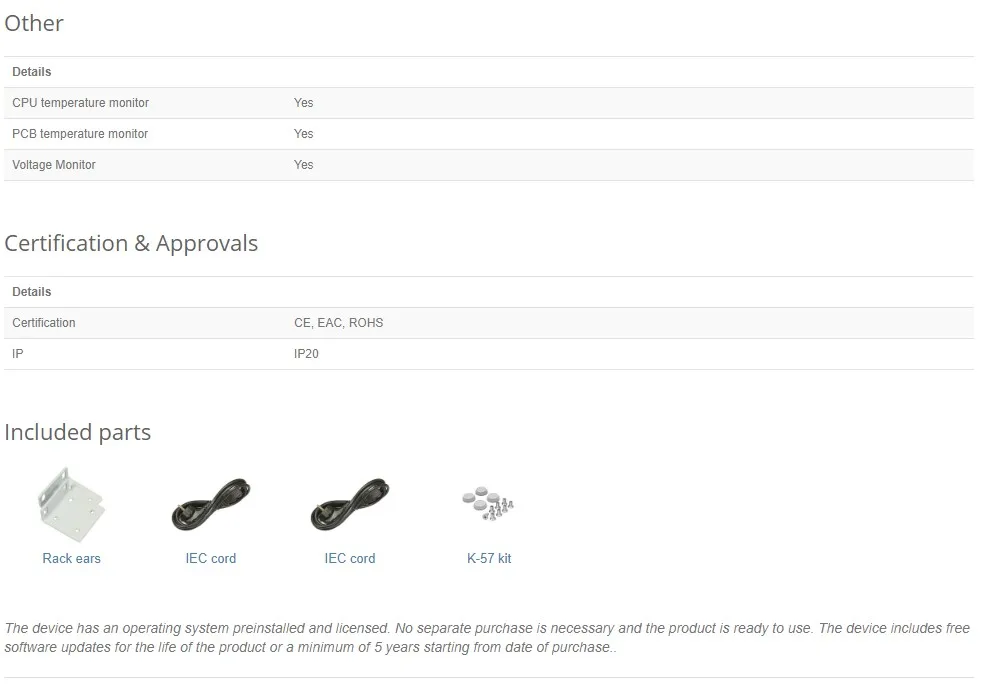Click the Certification row label

click(44, 323)
